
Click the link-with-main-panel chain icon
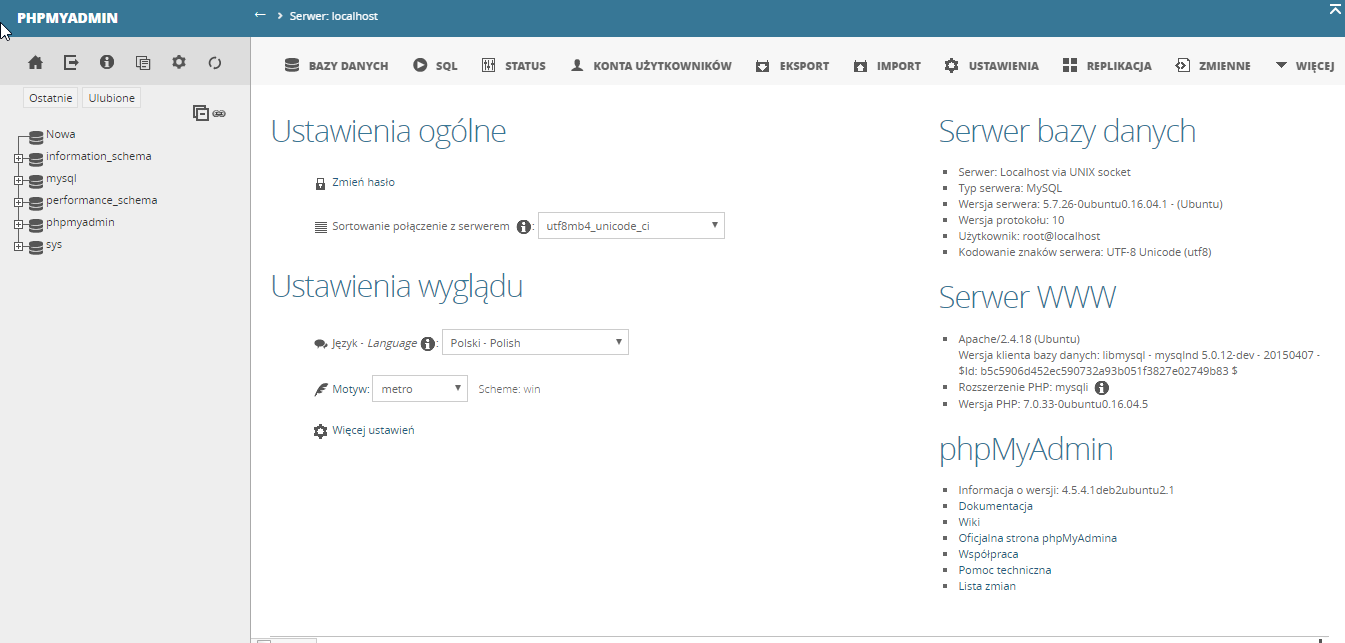(x=219, y=114)
